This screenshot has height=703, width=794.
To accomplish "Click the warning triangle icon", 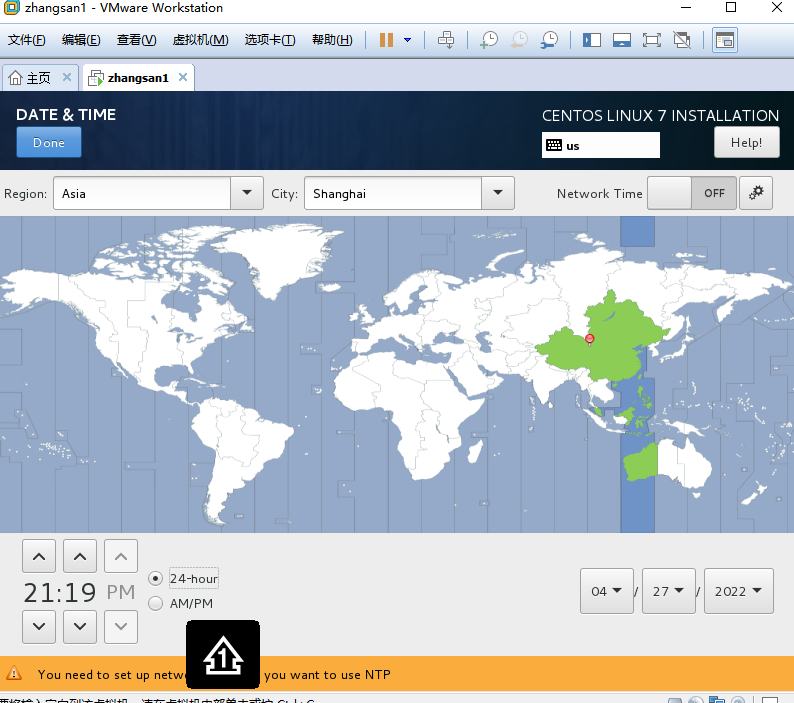I will (x=14, y=673).
